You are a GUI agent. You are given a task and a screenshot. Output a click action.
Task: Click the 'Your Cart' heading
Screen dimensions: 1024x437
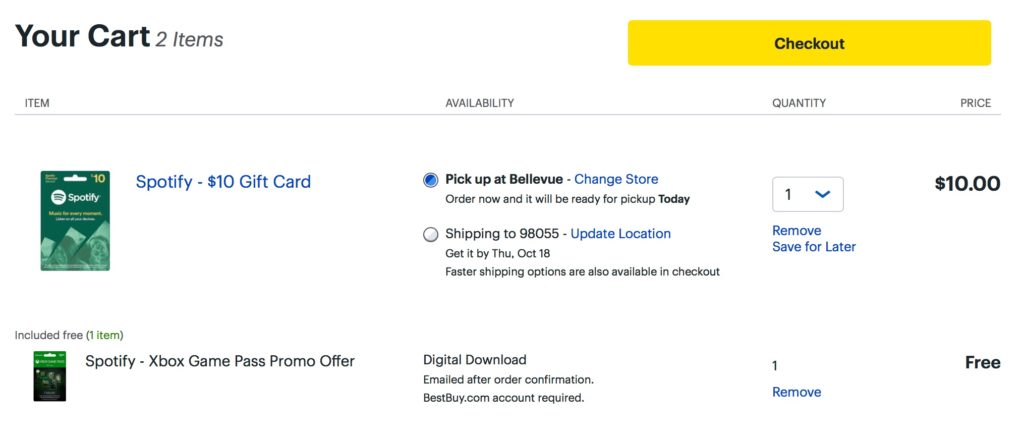pos(82,36)
